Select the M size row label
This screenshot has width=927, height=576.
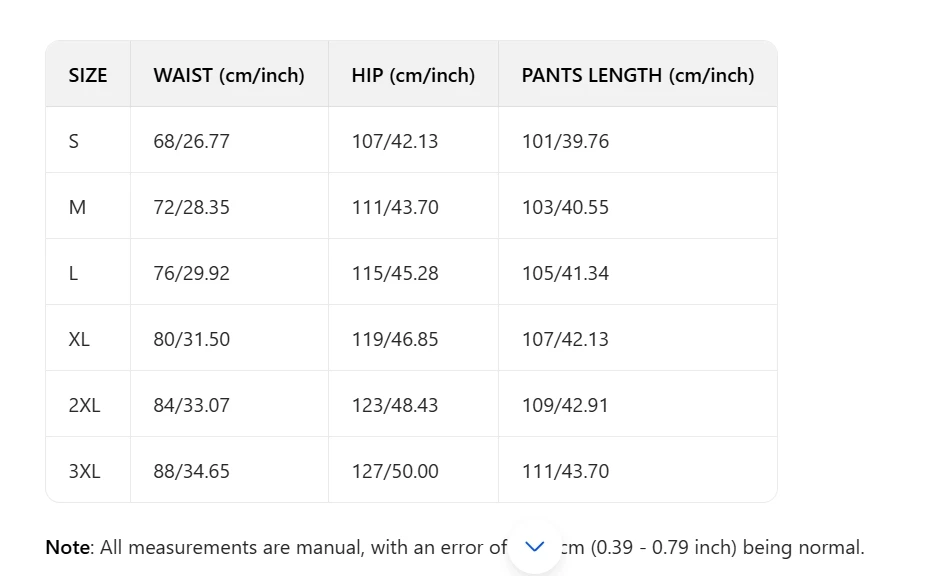click(x=77, y=208)
